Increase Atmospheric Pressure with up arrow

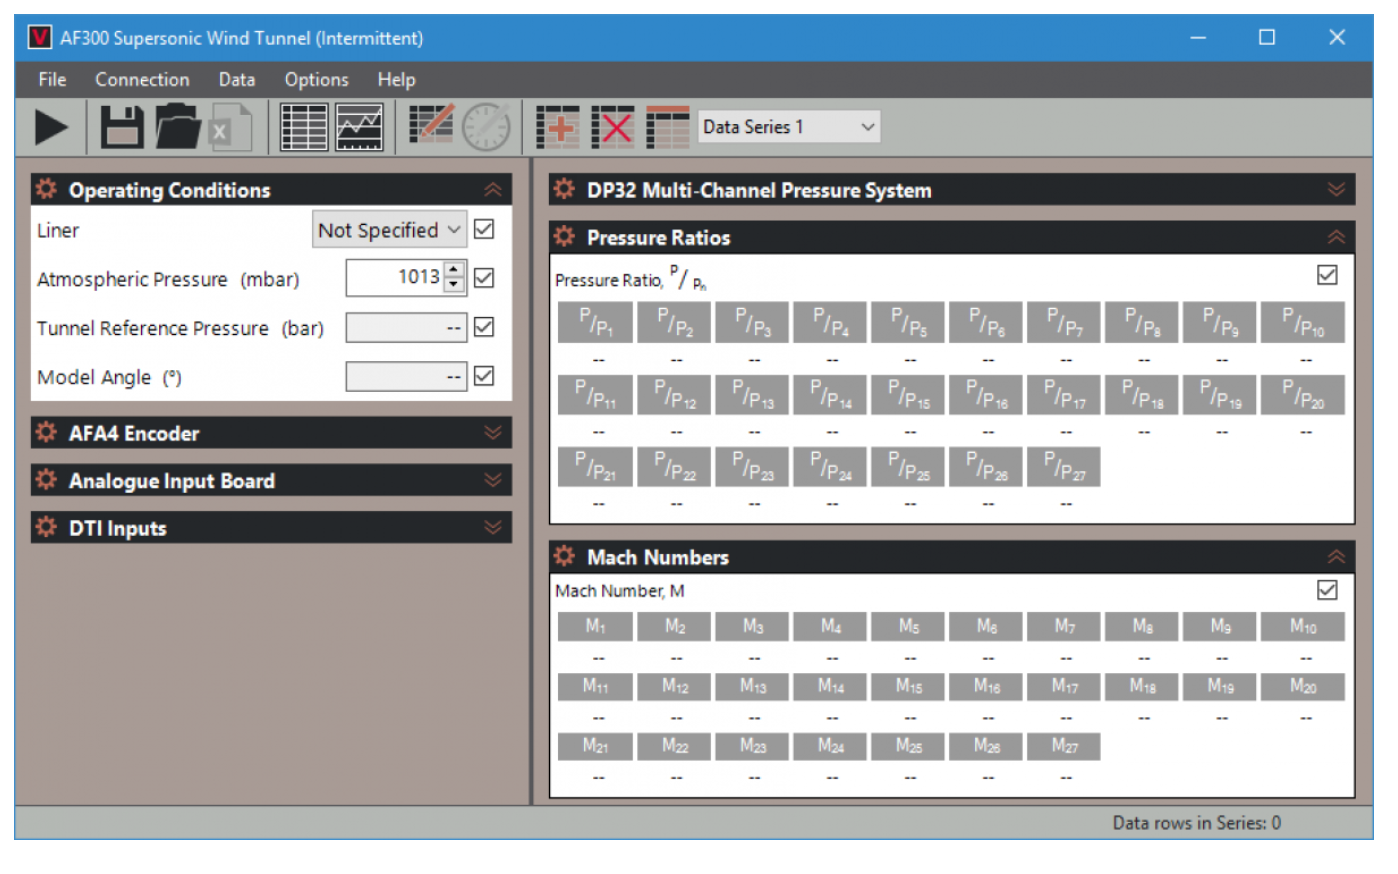pyautogui.click(x=455, y=269)
